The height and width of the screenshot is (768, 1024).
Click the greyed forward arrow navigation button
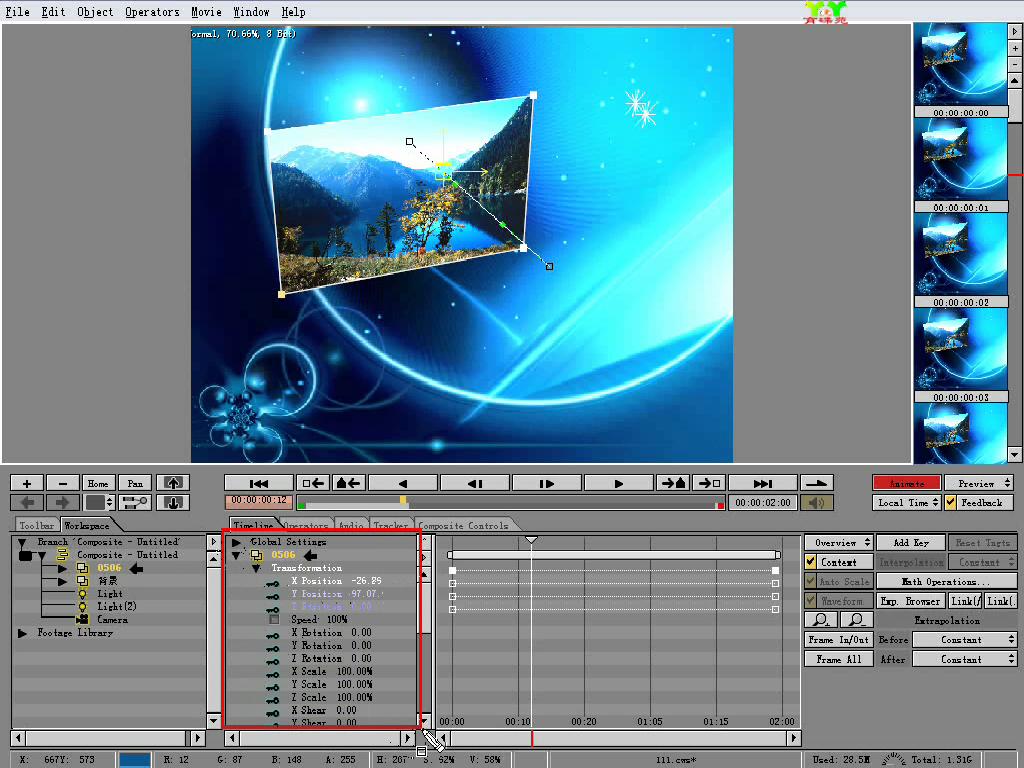(x=63, y=502)
